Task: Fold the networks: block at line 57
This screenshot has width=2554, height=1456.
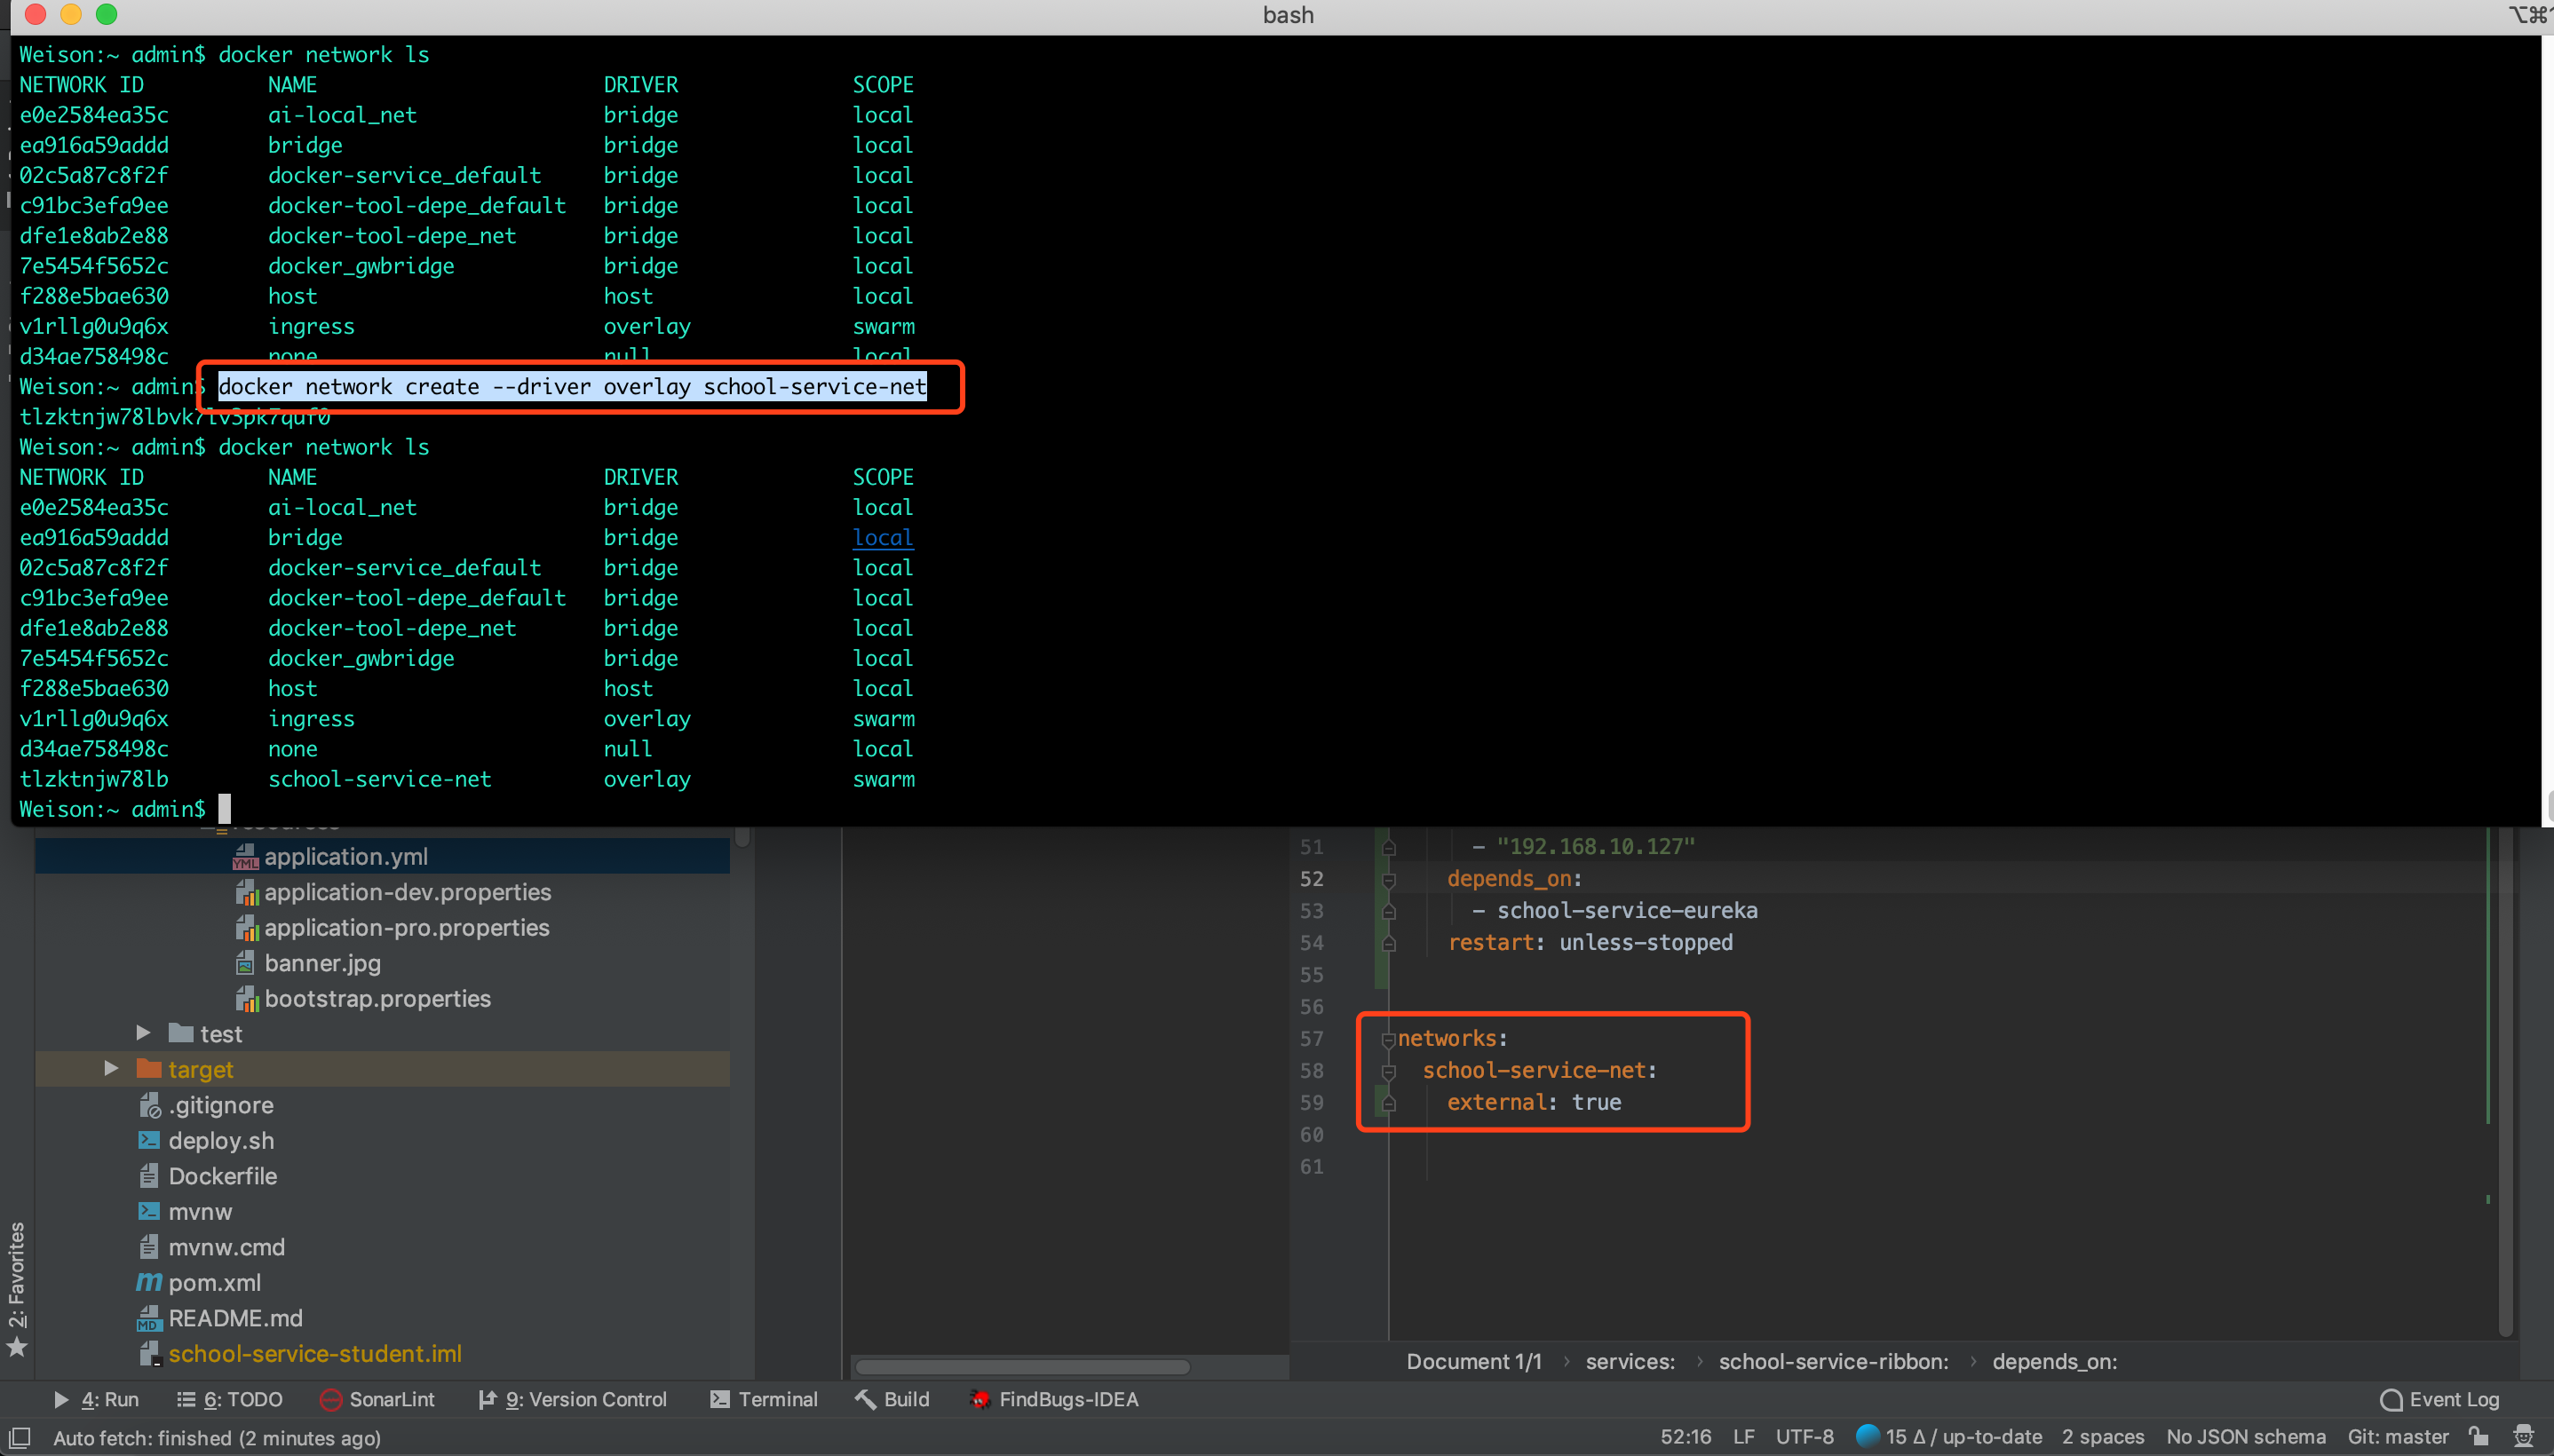Action: coord(1389,1040)
